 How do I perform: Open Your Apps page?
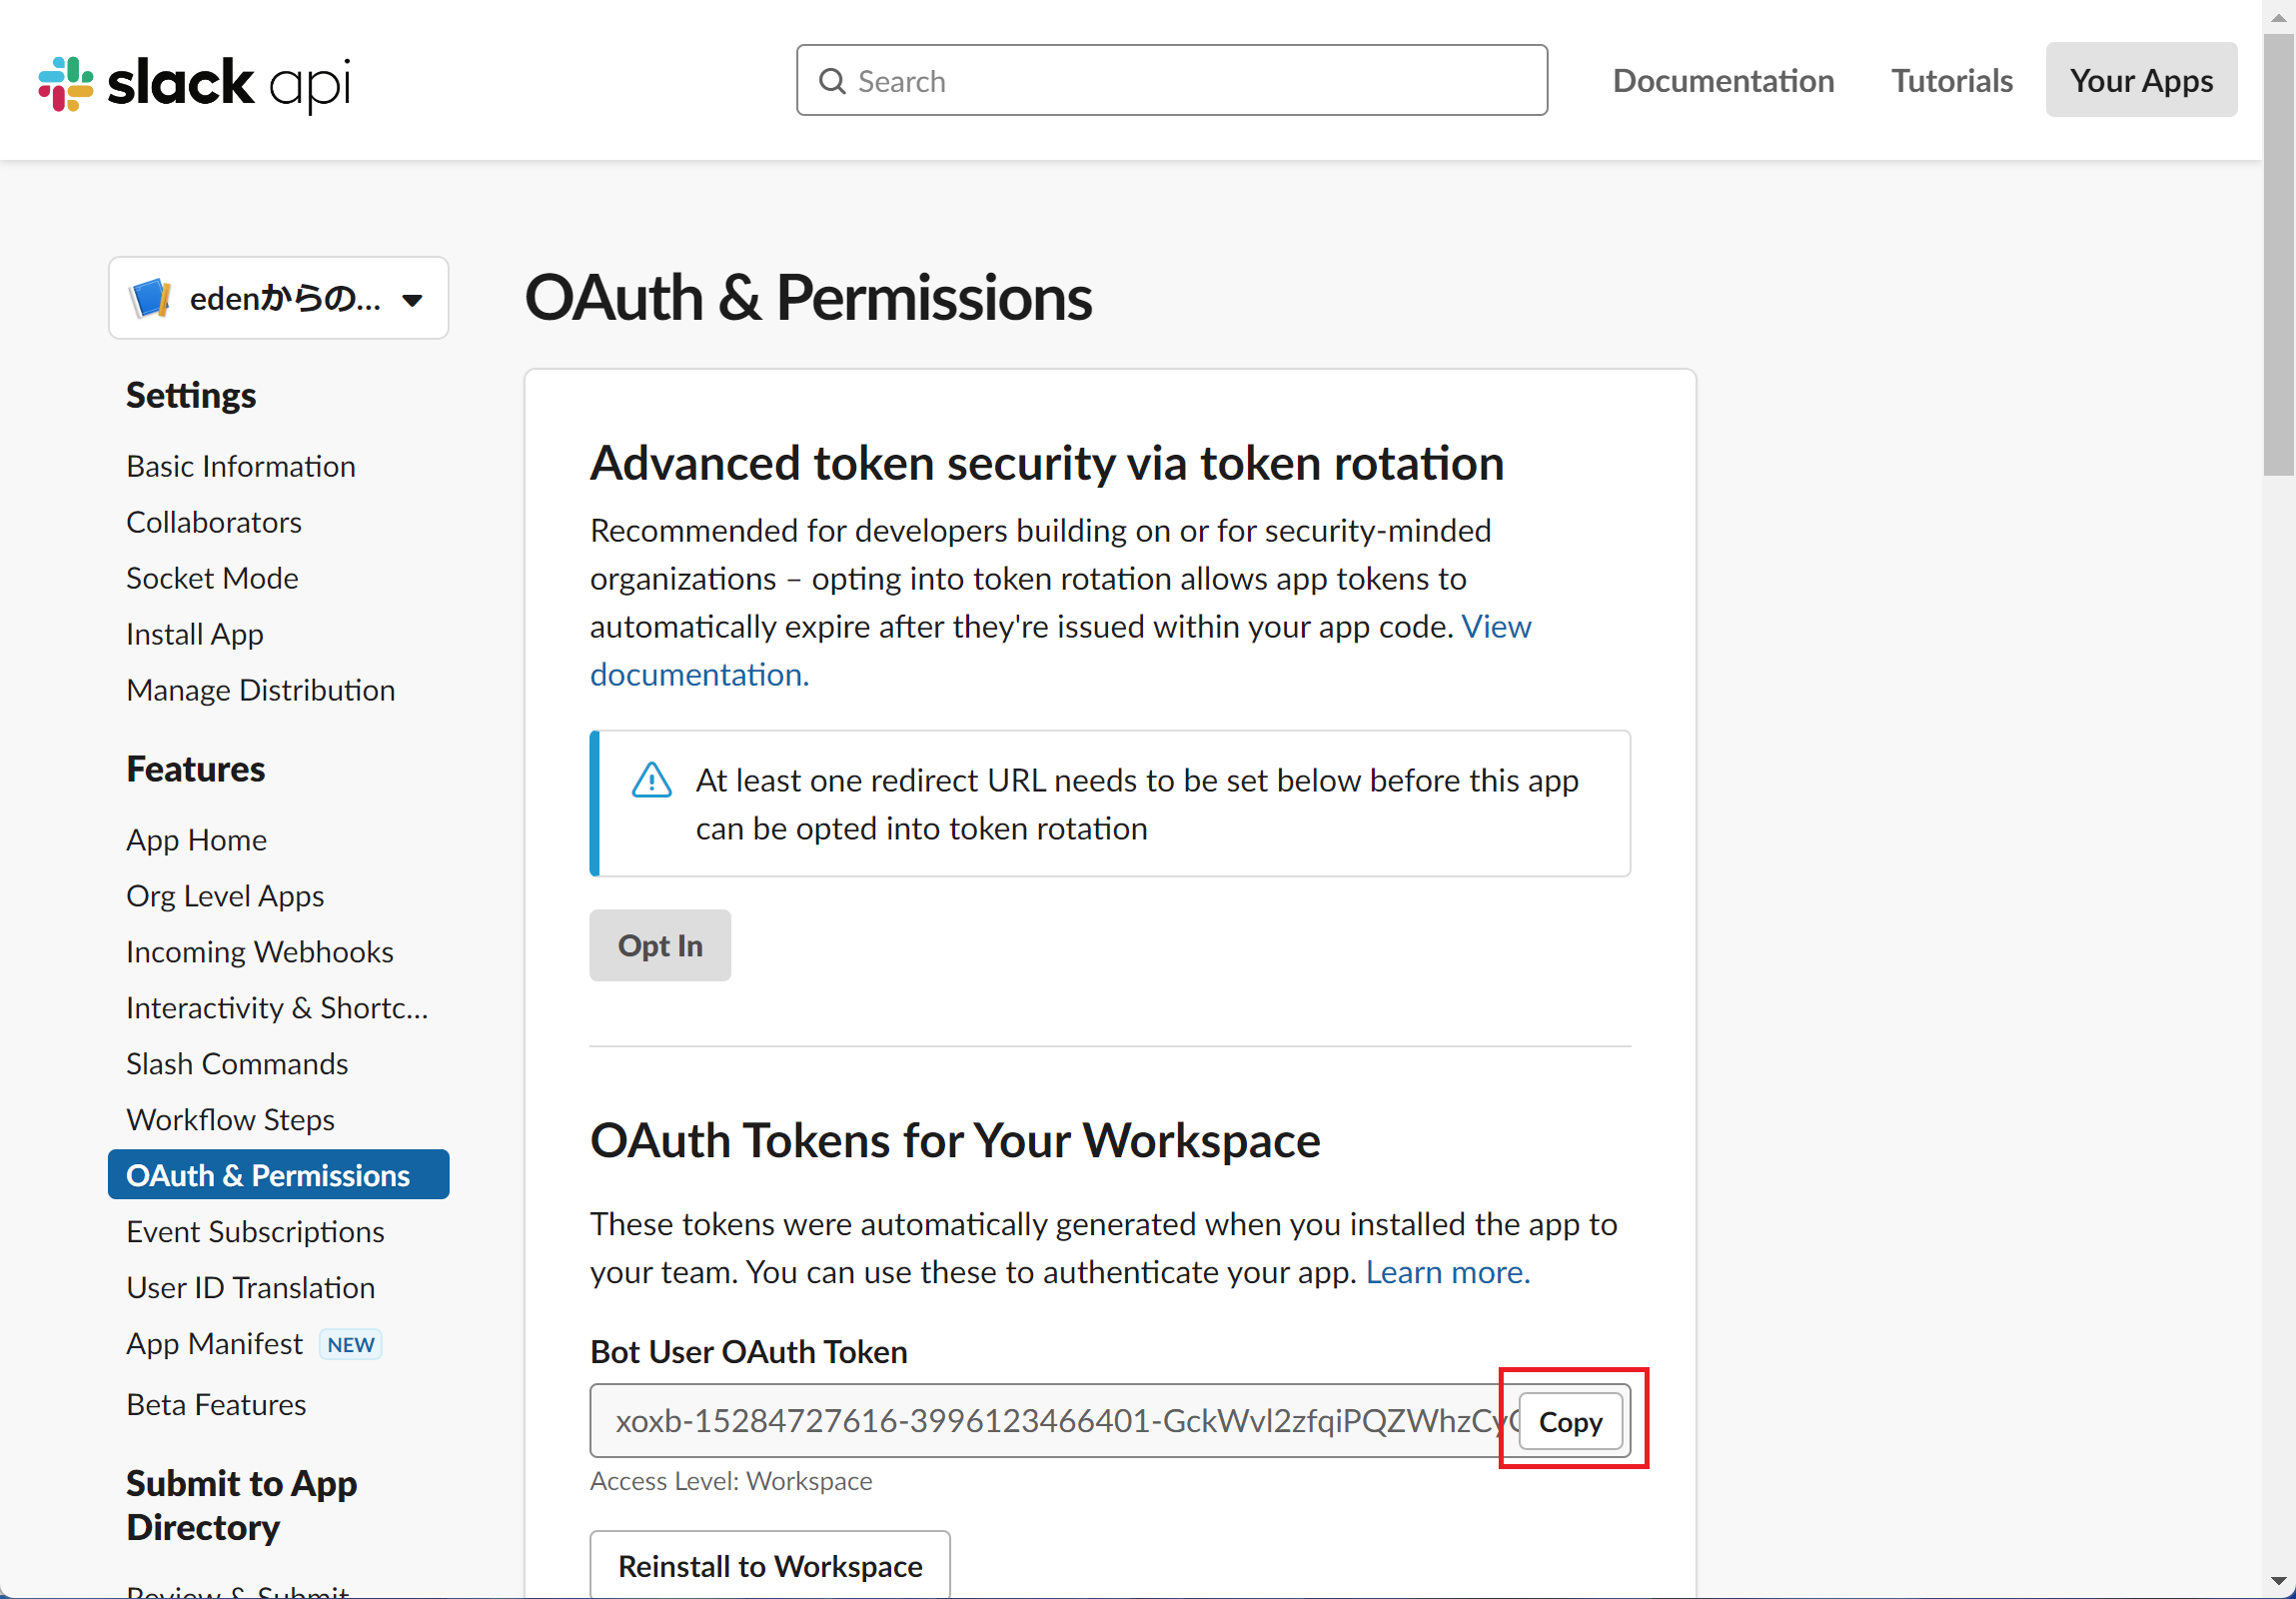[x=2141, y=80]
